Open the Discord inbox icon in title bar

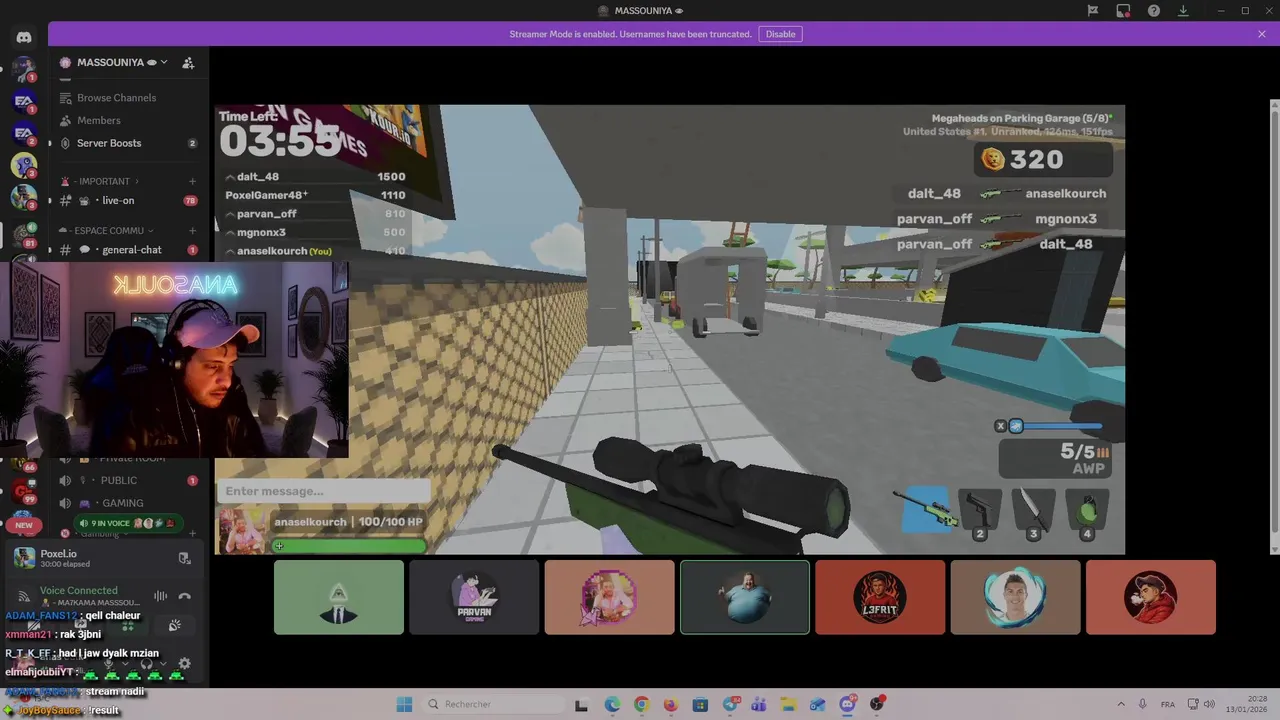[x=1123, y=11]
